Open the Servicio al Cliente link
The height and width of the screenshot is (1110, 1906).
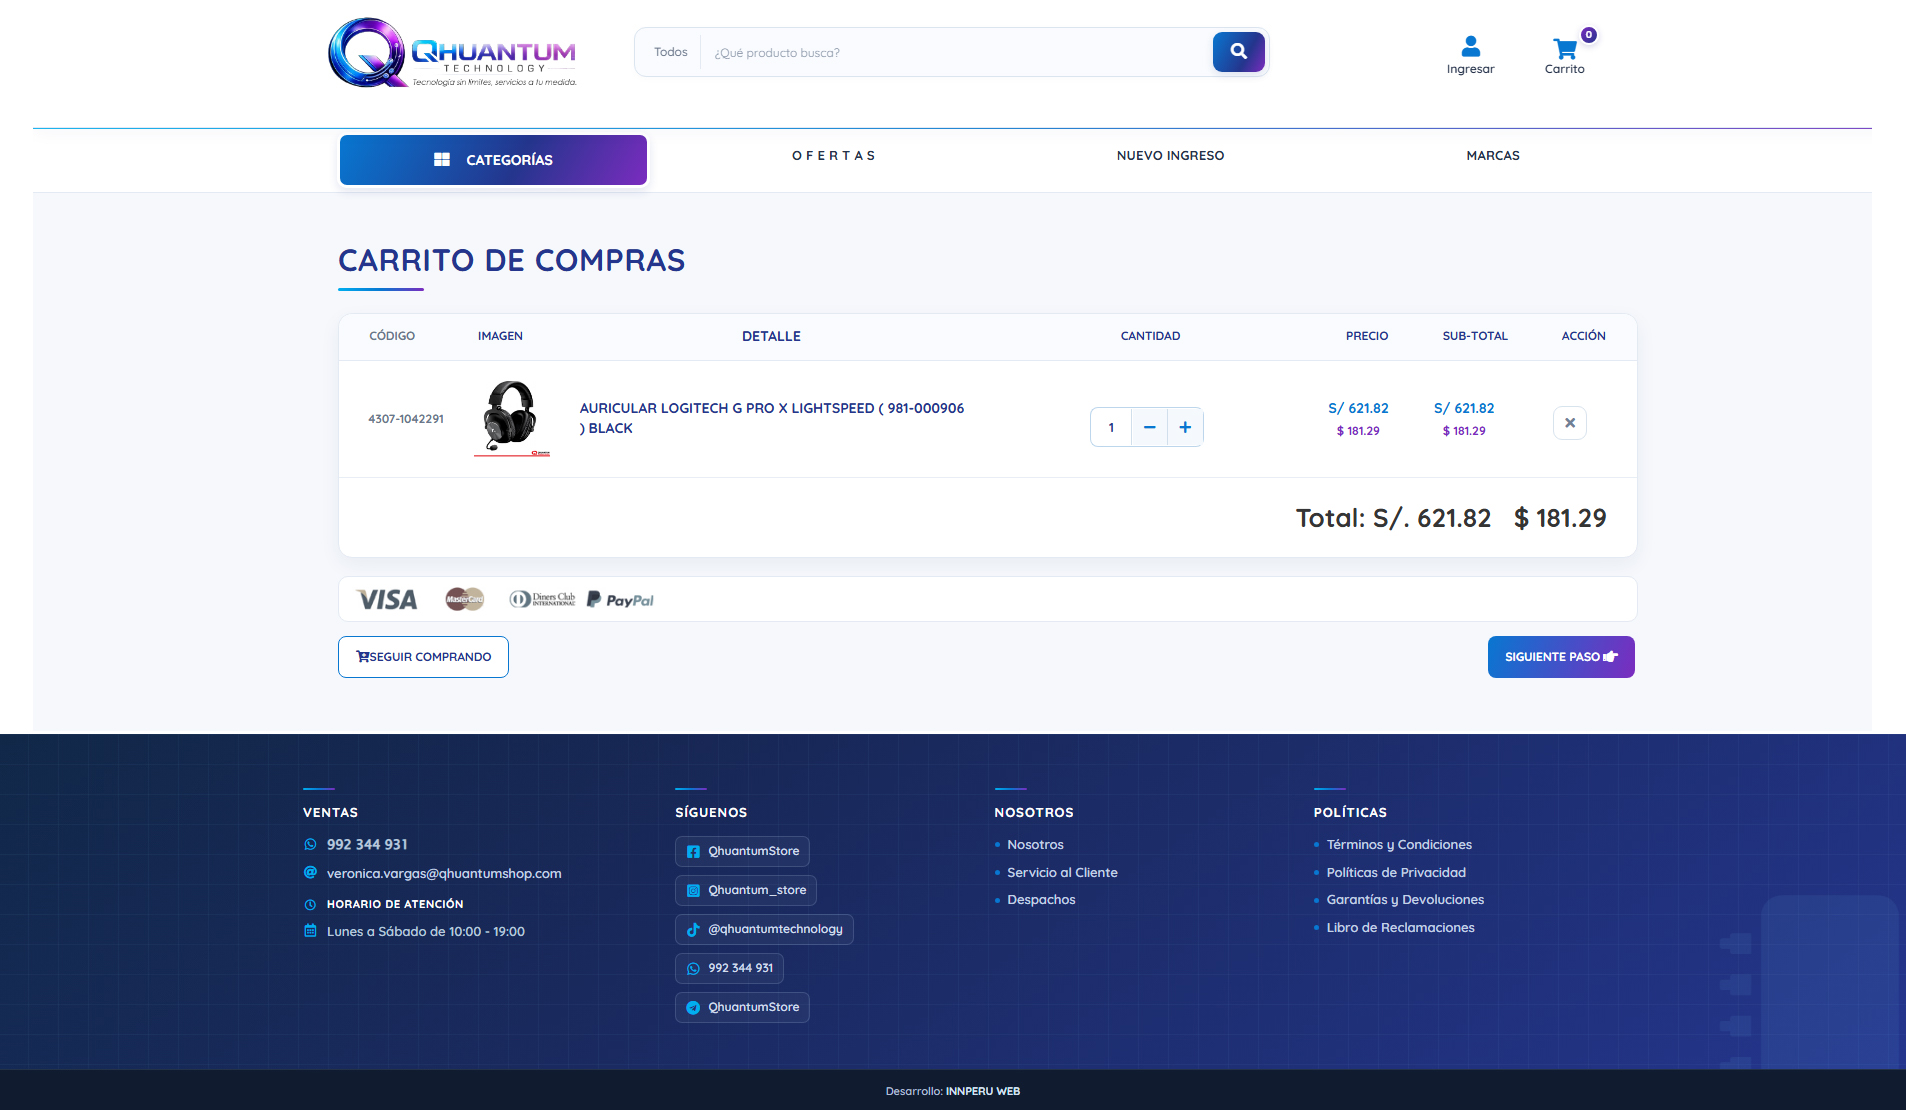pos(1062,873)
